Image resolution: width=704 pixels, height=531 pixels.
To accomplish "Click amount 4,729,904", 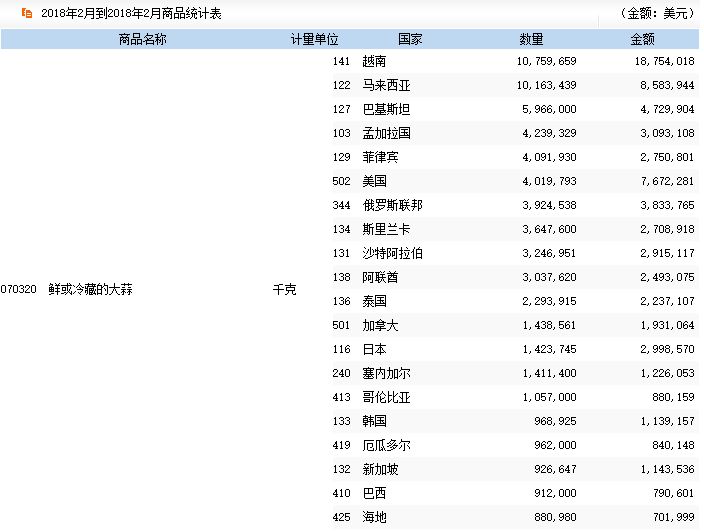I will coord(668,109).
